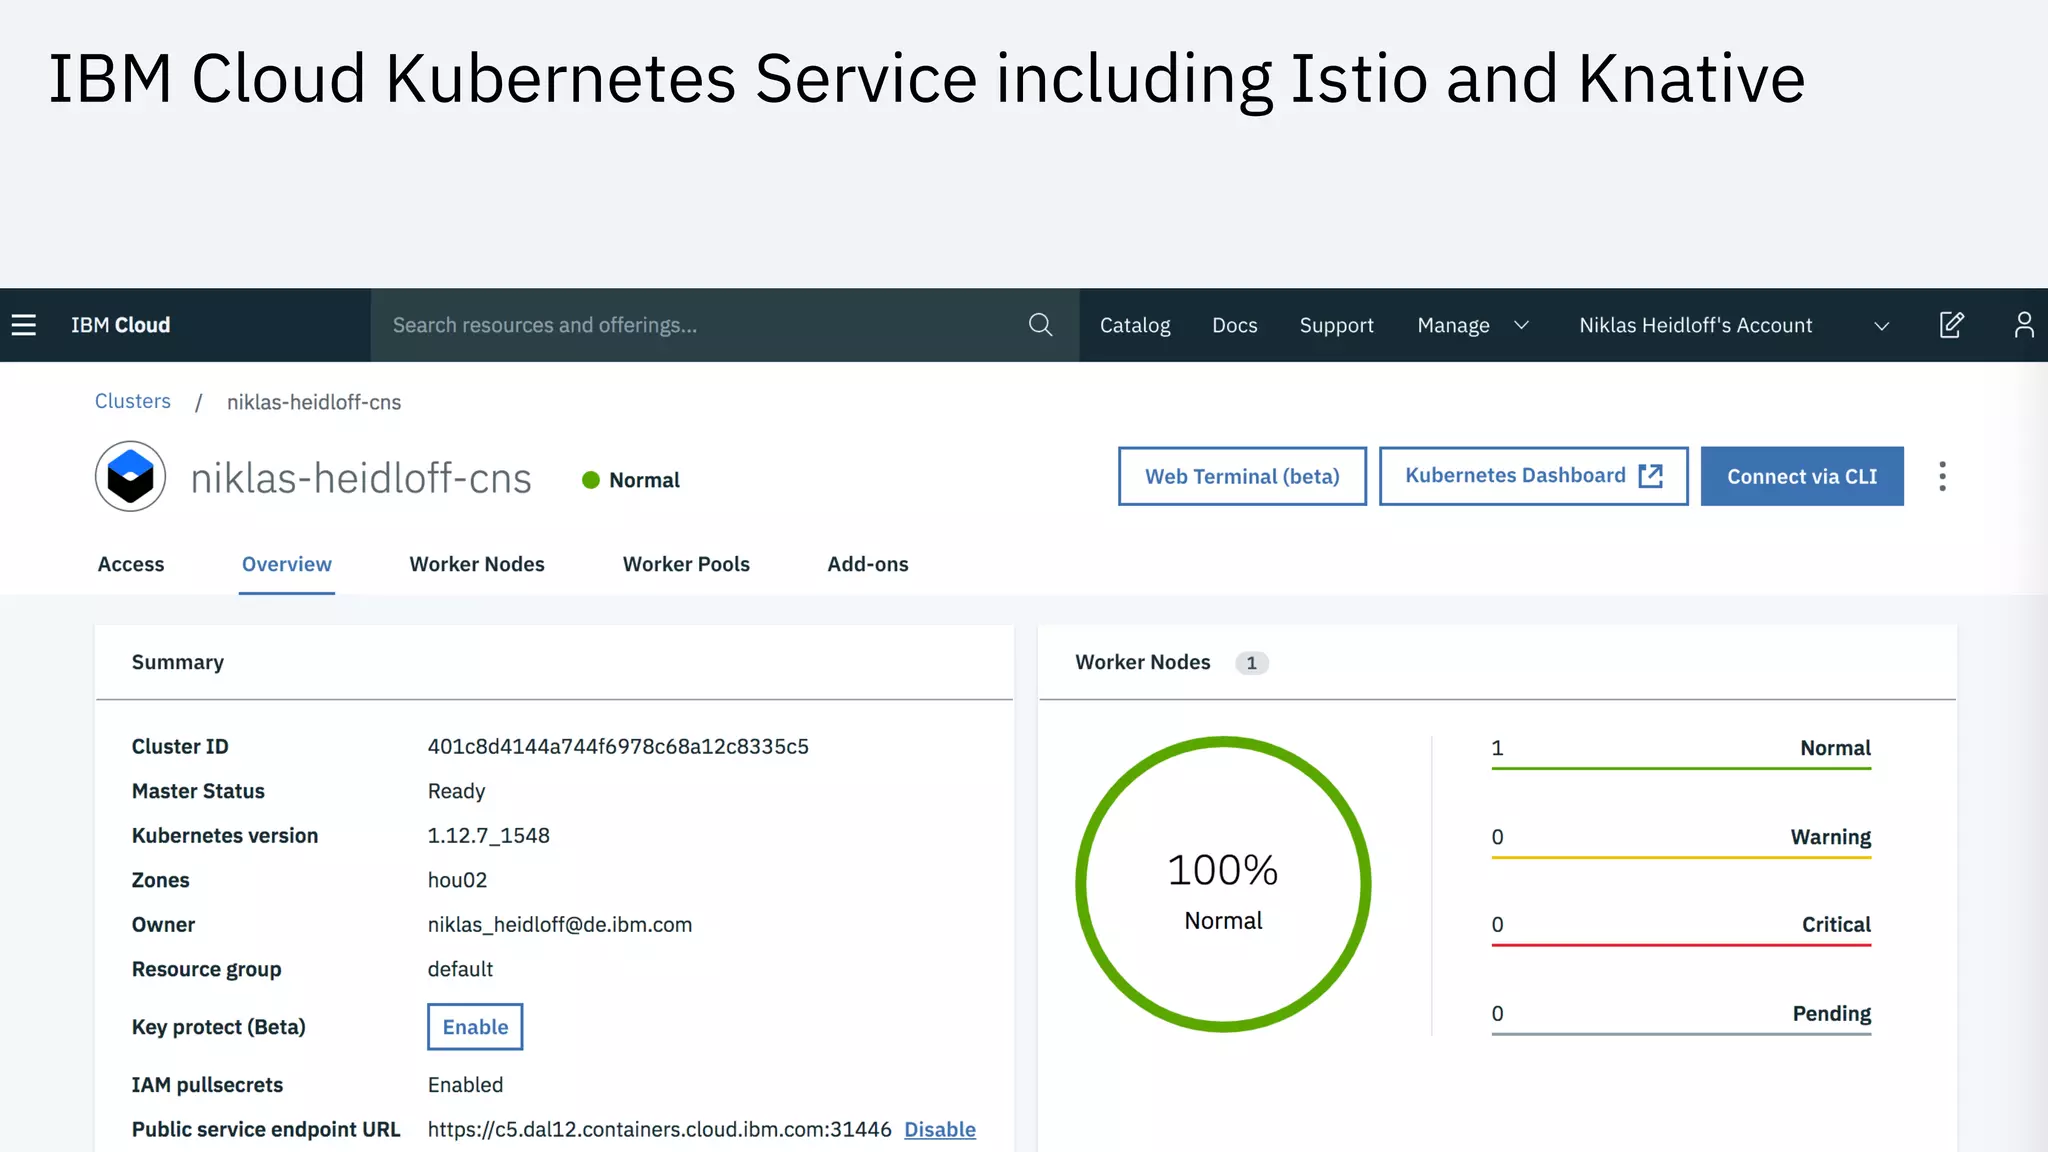The width and height of the screenshot is (2048, 1152).
Task: Click the endpoint URL https://c5.dal12.containers.cloud.ibm.com:31446
Action: pyautogui.click(x=660, y=1129)
